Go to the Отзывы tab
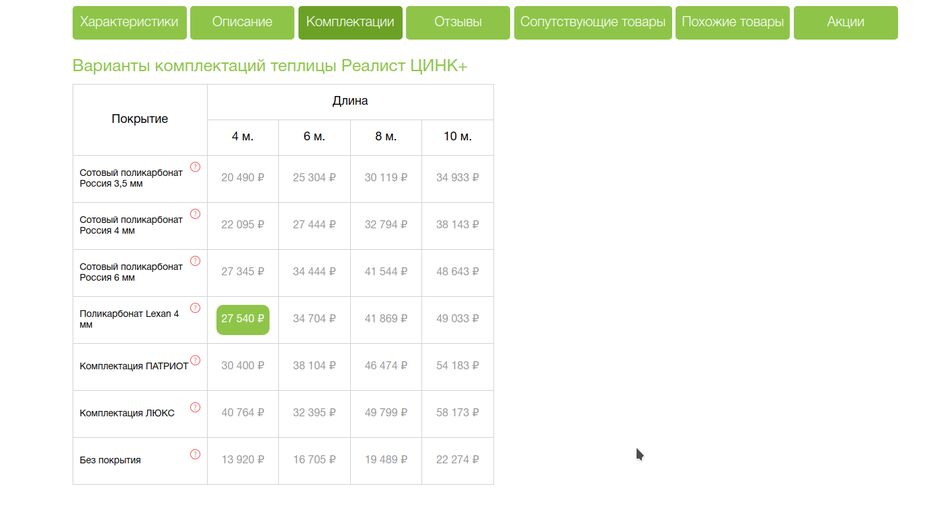Image resolution: width=935 pixels, height=511 pixels. [x=458, y=22]
